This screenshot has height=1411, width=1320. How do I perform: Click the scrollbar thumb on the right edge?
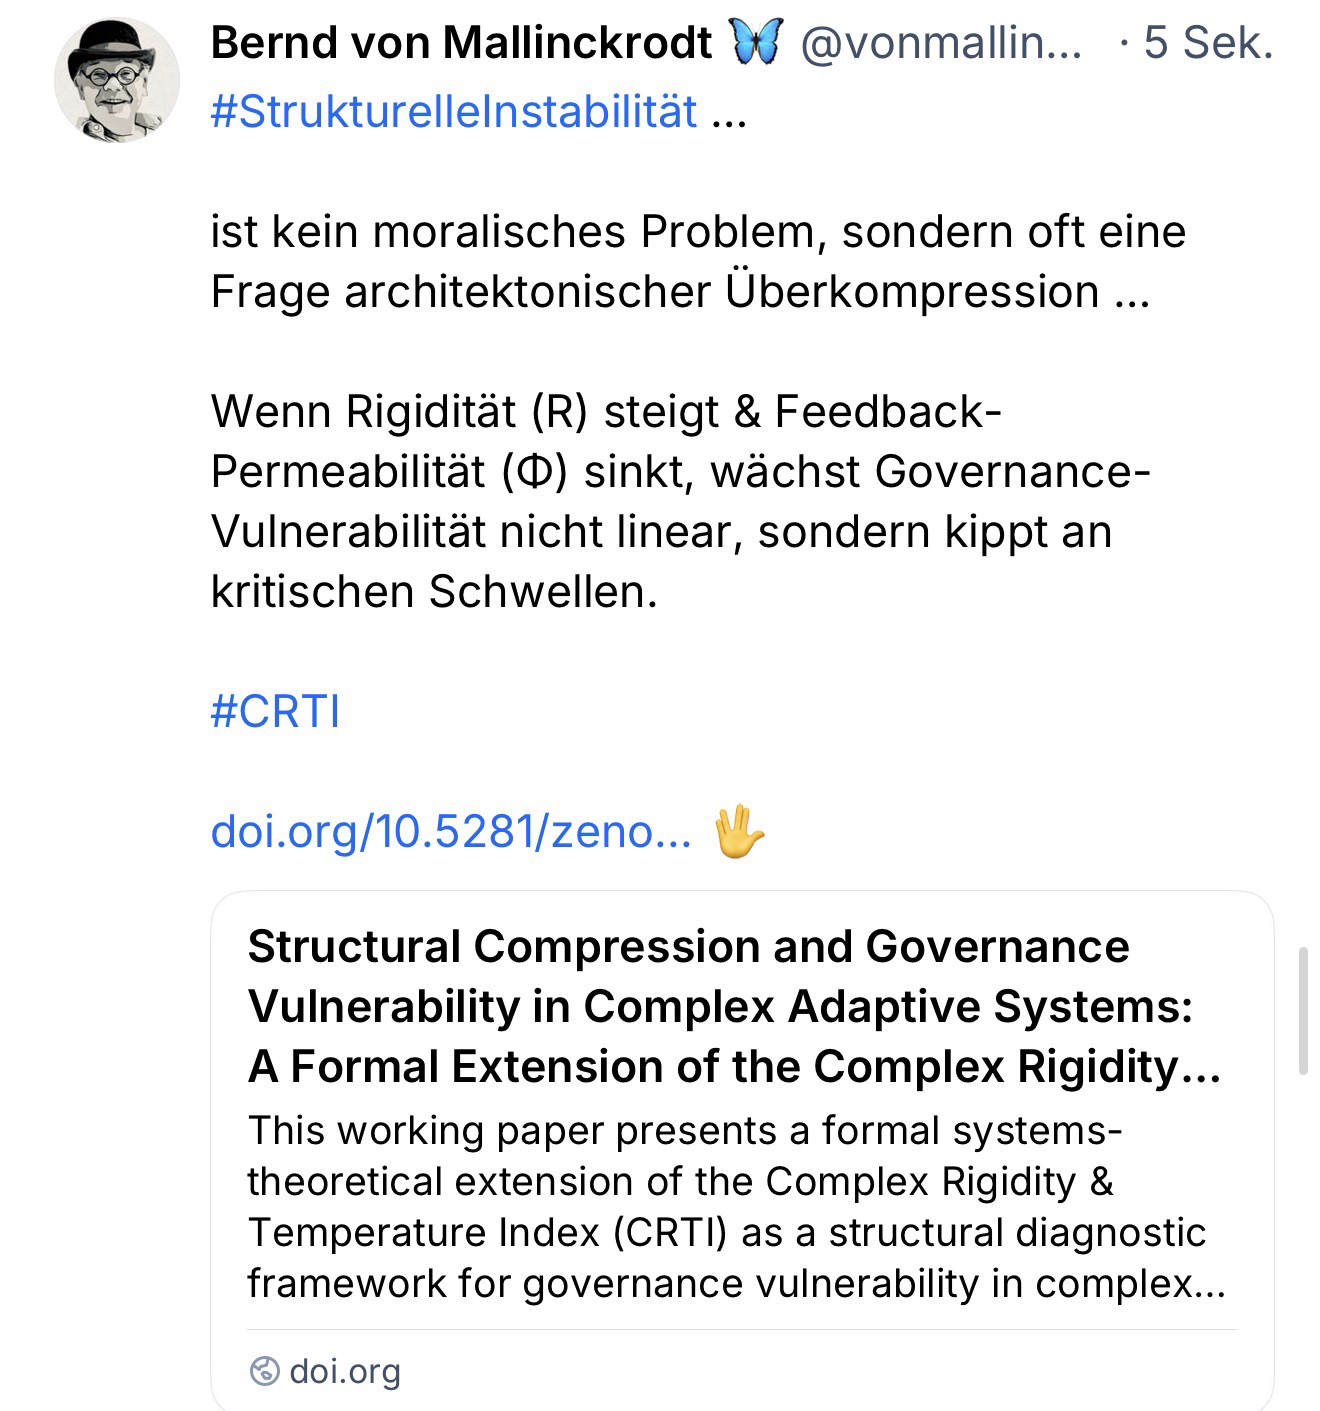tap(1302, 1010)
